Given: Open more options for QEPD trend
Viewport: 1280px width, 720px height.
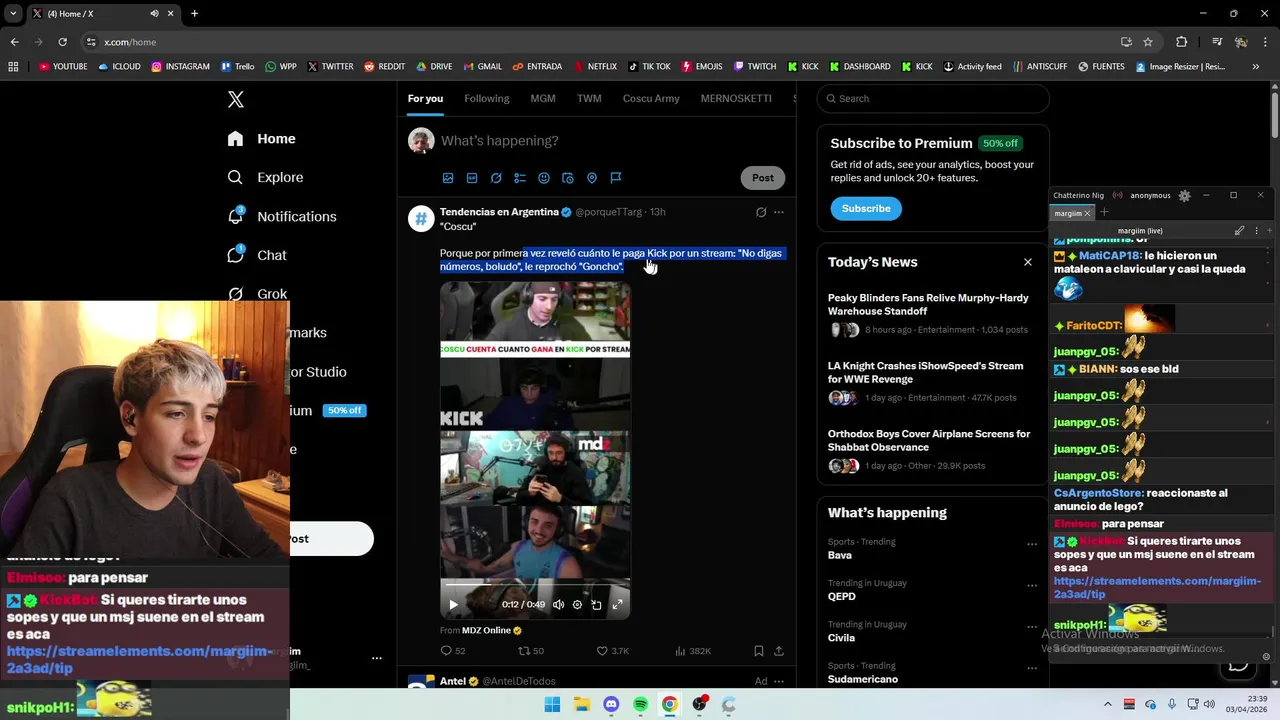Looking at the screenshot, I should click(x=1032, y=586).
